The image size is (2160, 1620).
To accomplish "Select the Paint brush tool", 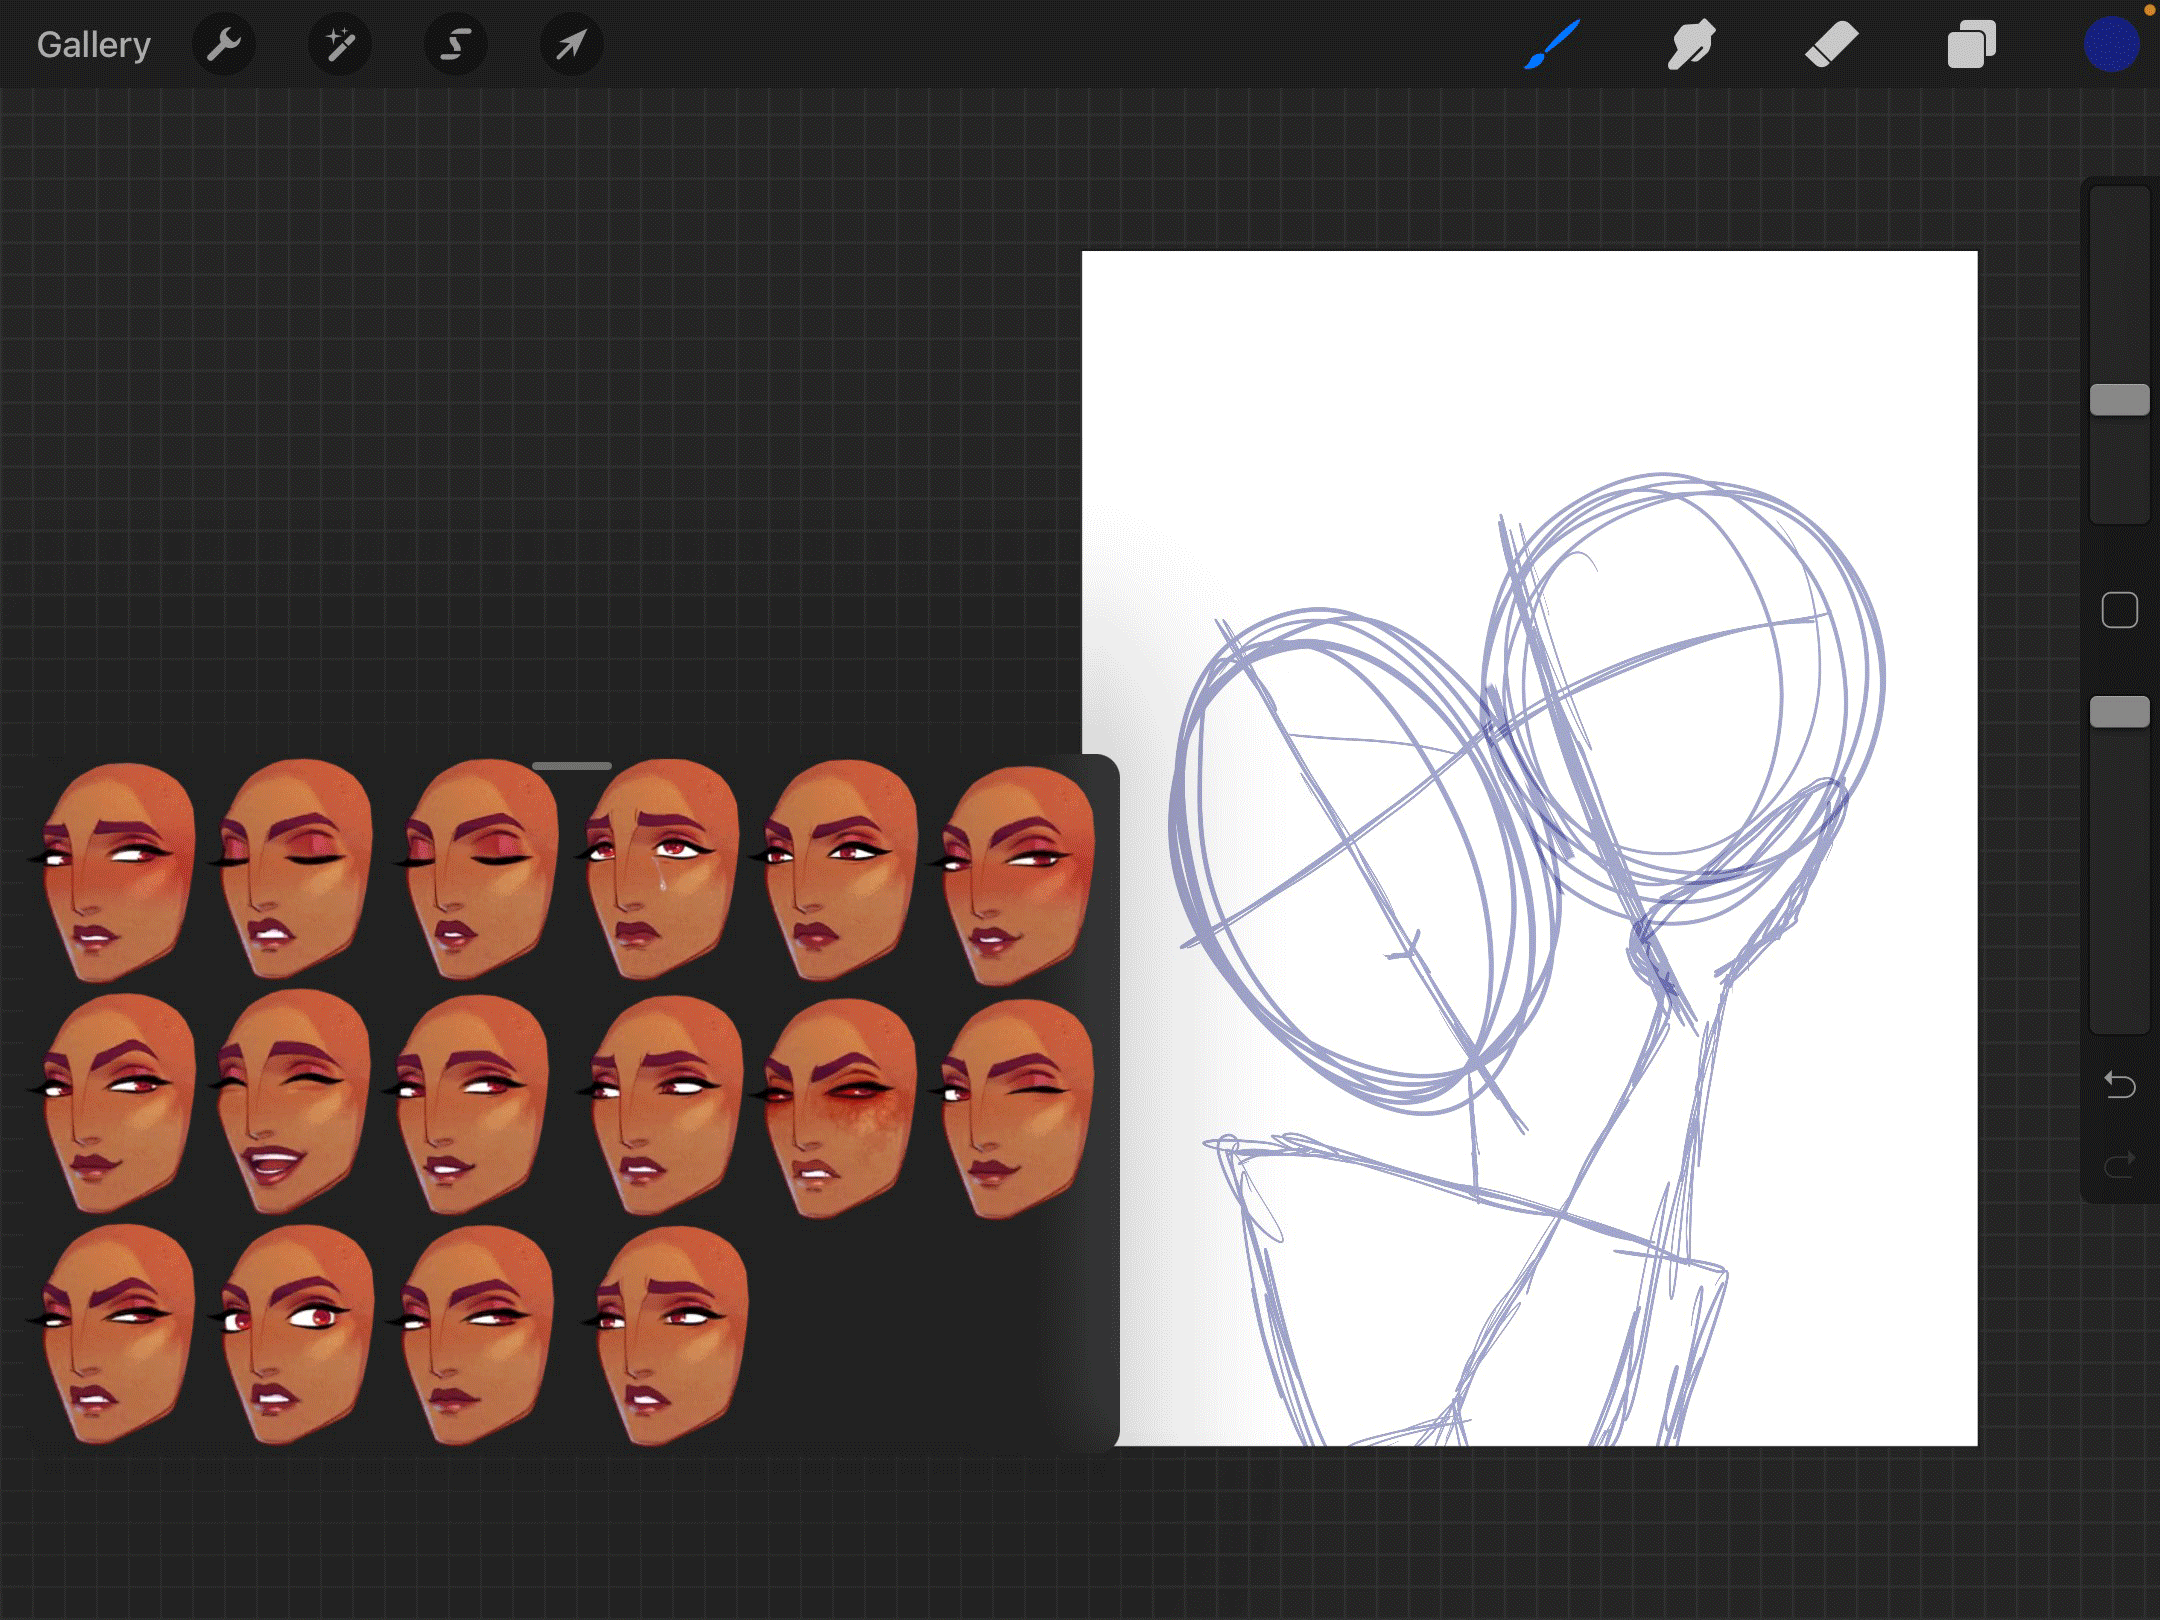I will click(x=1552, y=45).
